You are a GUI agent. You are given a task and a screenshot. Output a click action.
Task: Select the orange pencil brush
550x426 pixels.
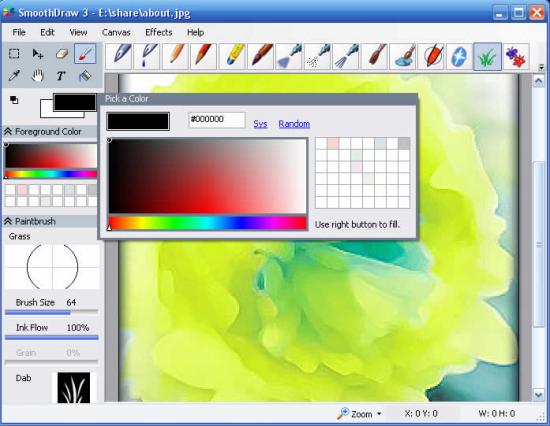(x=176, y=56)
